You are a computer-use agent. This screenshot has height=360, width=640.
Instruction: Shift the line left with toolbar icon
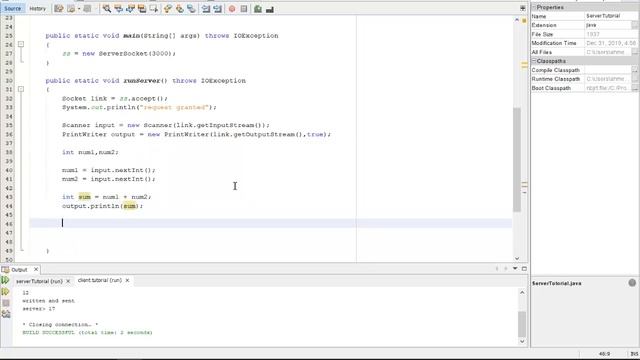(x=206, y=9)
